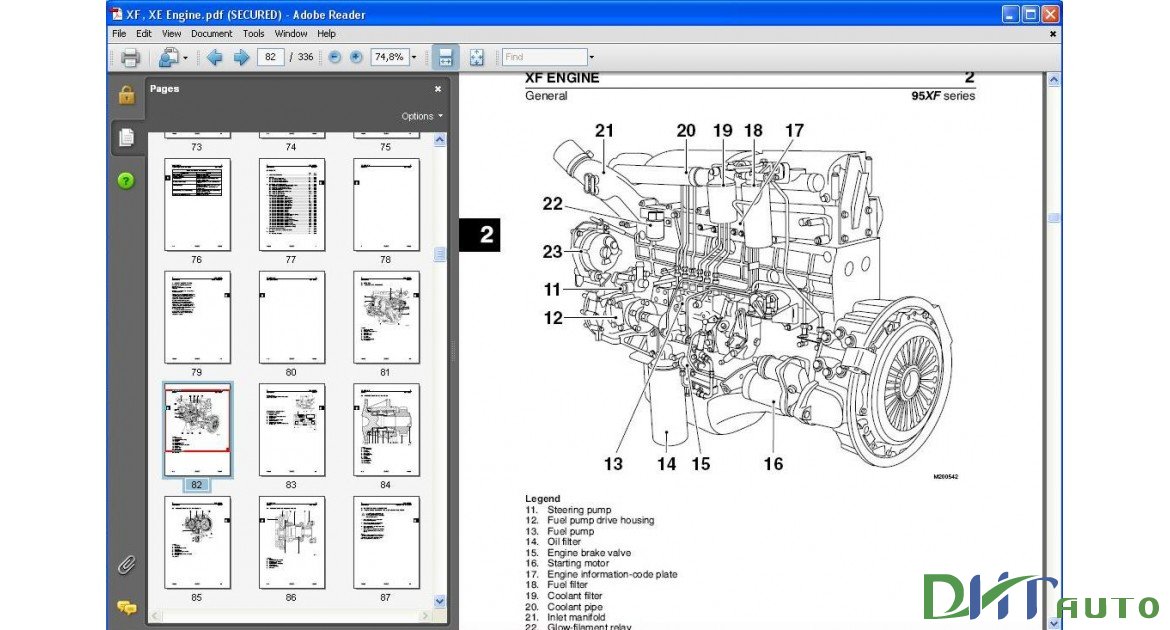Click legend text 'Steering pump'
Viewport: 1170px width, 630px height.
[579, 510]
